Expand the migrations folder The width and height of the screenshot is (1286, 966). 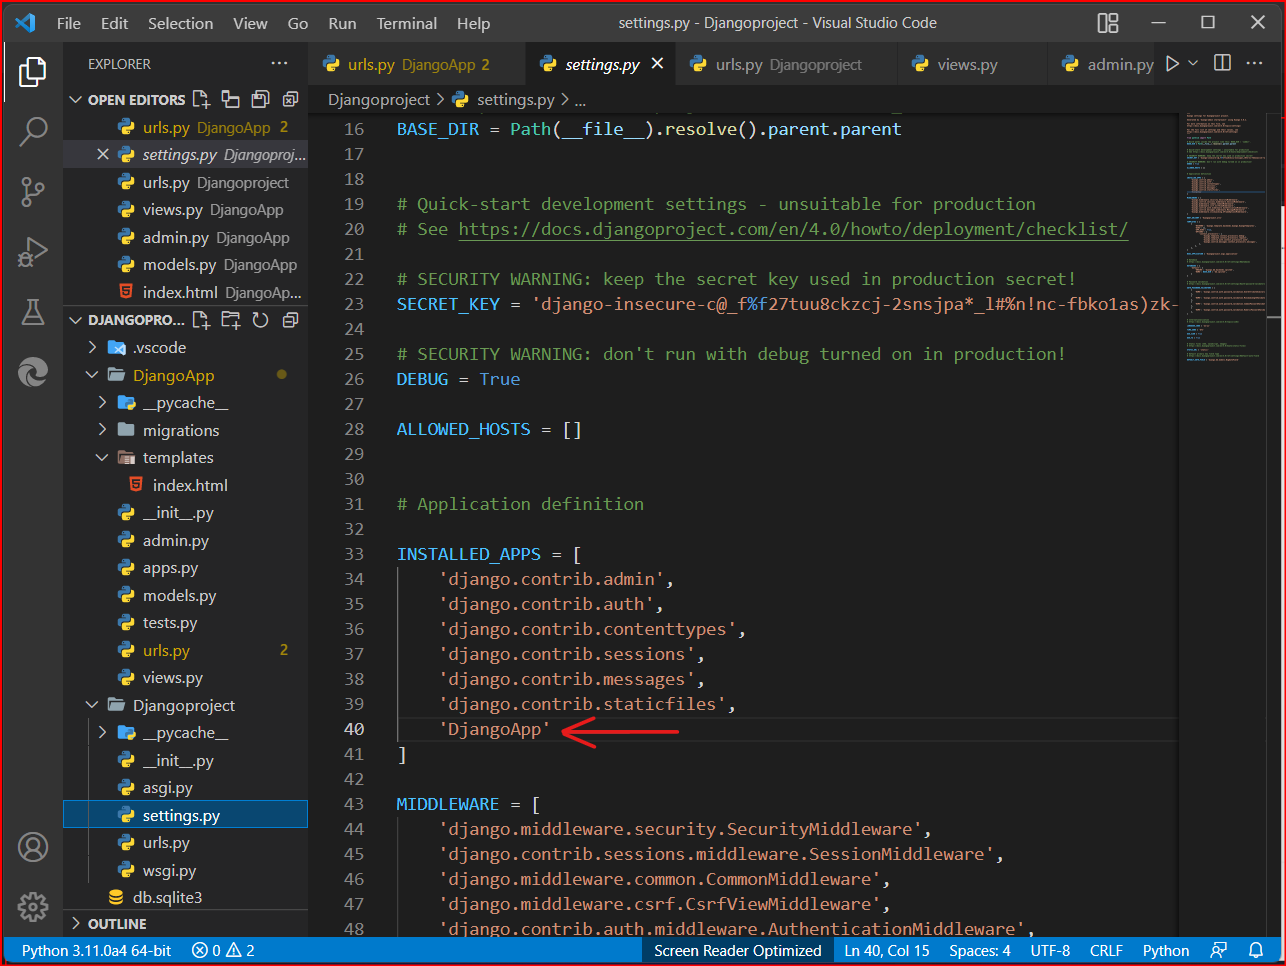point(103,430)
